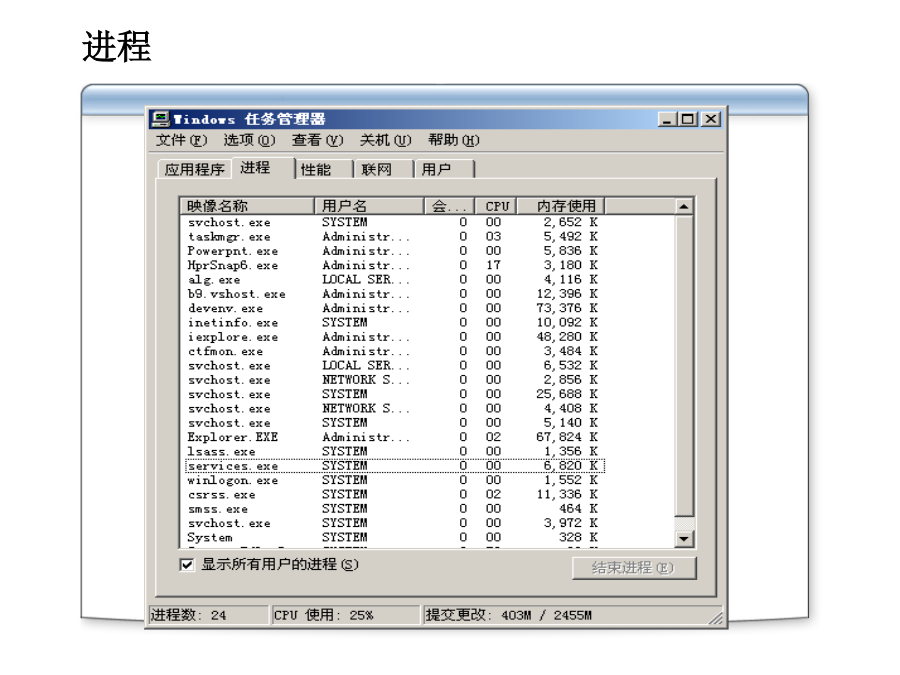The width and height of the screenshot is (900, 675).
Task: Click the Task Manager title bar icon
Action: [x=160, y=119]
